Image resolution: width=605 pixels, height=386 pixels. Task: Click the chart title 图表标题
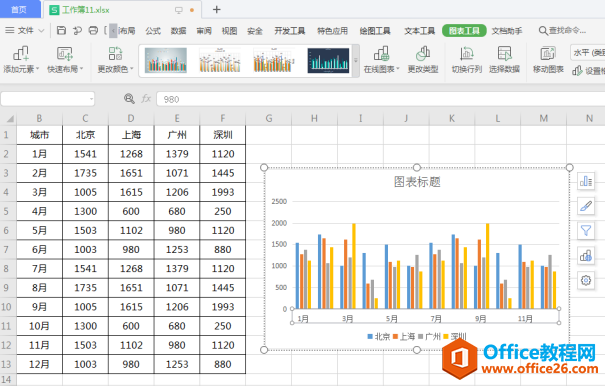[417, 182]
